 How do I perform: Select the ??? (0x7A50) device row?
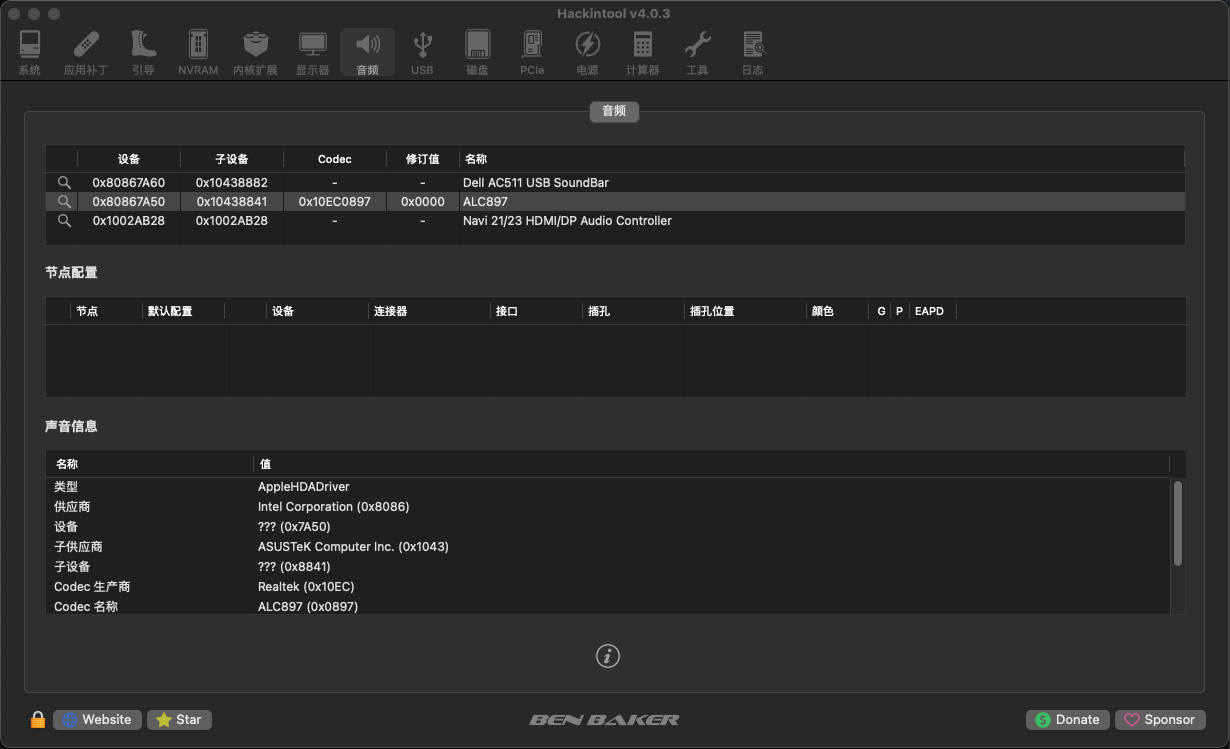[x=608, y=527]
